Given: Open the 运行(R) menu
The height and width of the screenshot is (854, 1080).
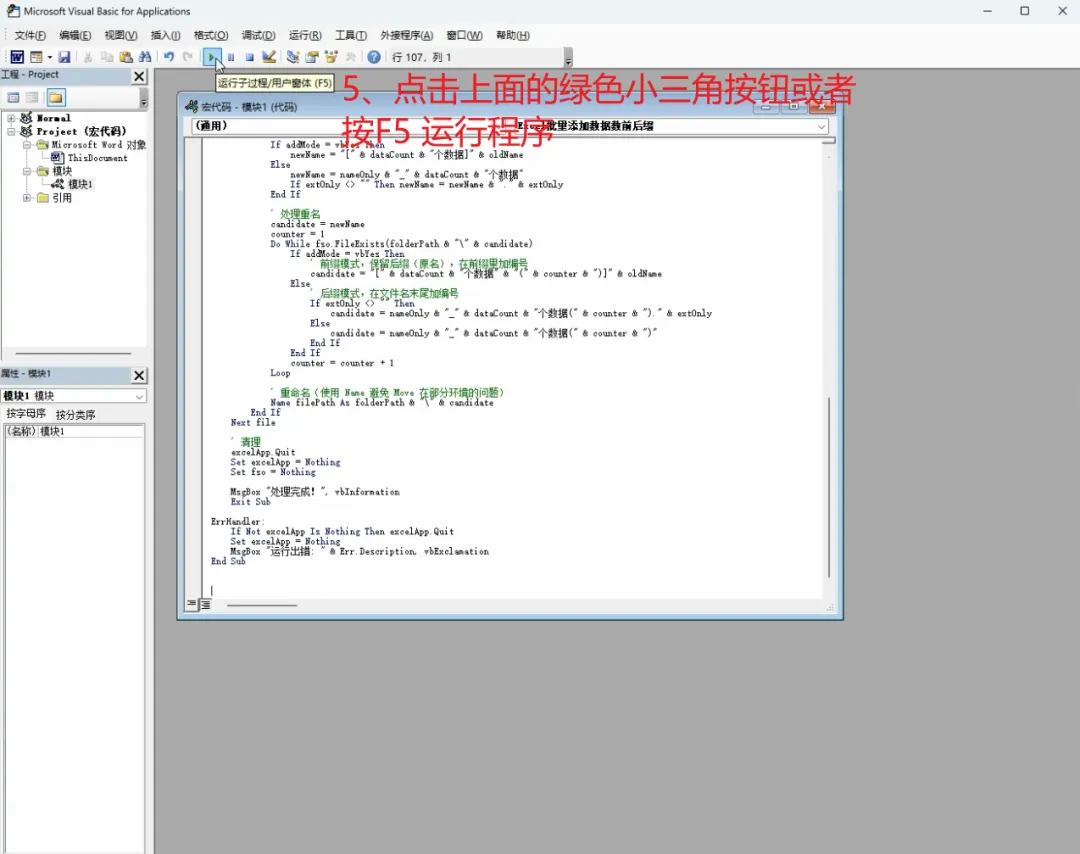Looking at the screenshot, I should [304, 35].
